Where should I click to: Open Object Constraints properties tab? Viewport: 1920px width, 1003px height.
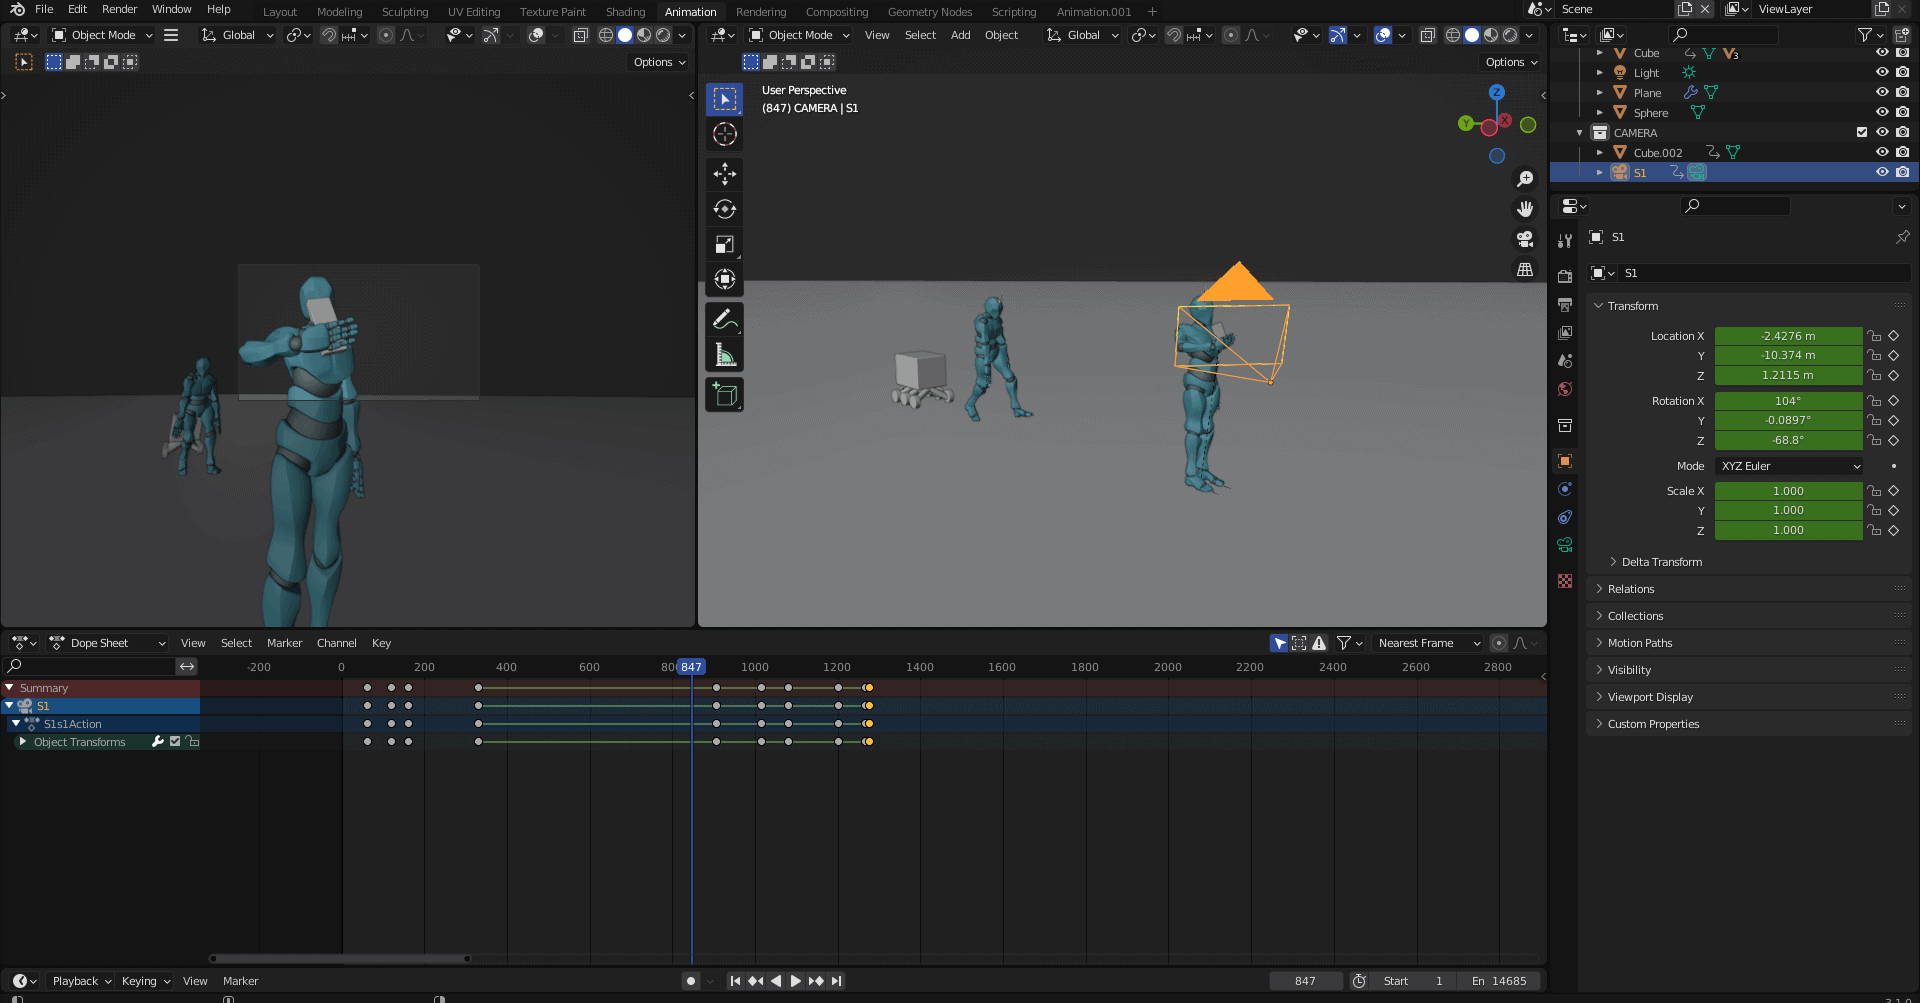tap(1565, 517)
